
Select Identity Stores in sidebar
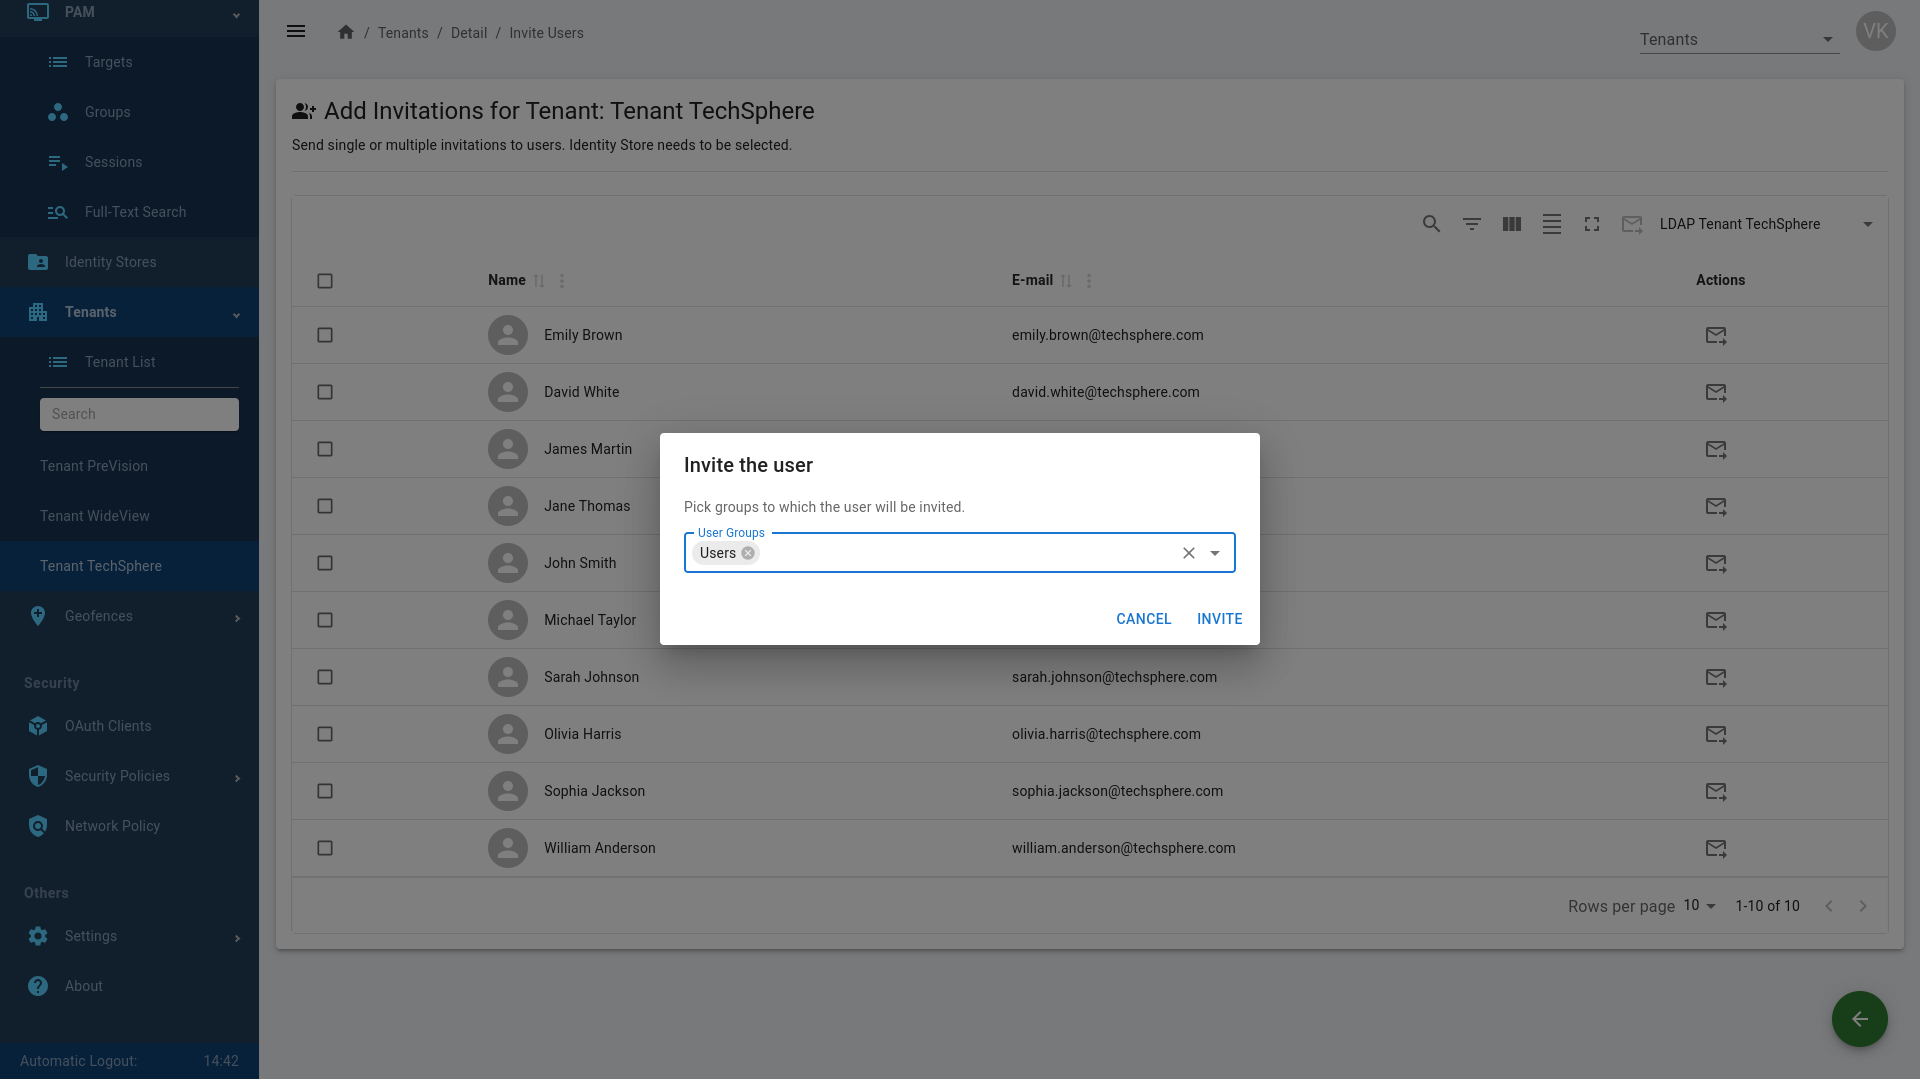tap(110, 262)
